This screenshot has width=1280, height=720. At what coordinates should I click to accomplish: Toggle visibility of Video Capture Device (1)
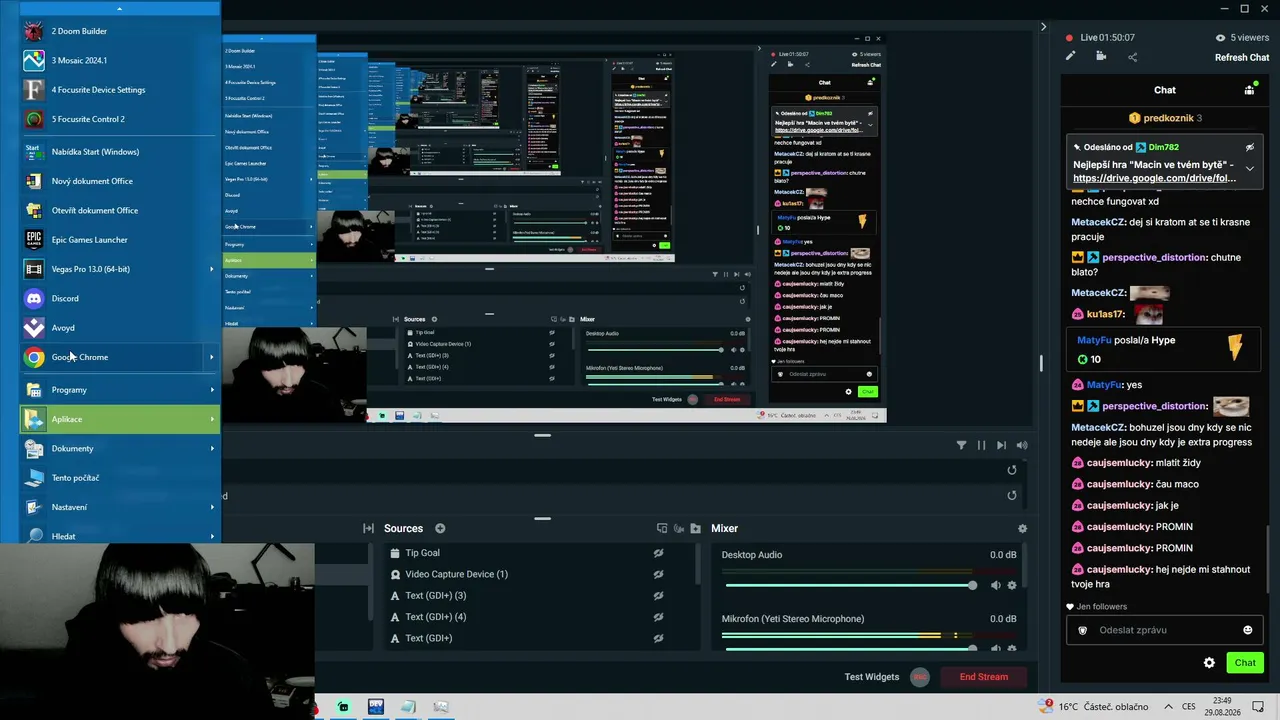click(x=658, y=574)
